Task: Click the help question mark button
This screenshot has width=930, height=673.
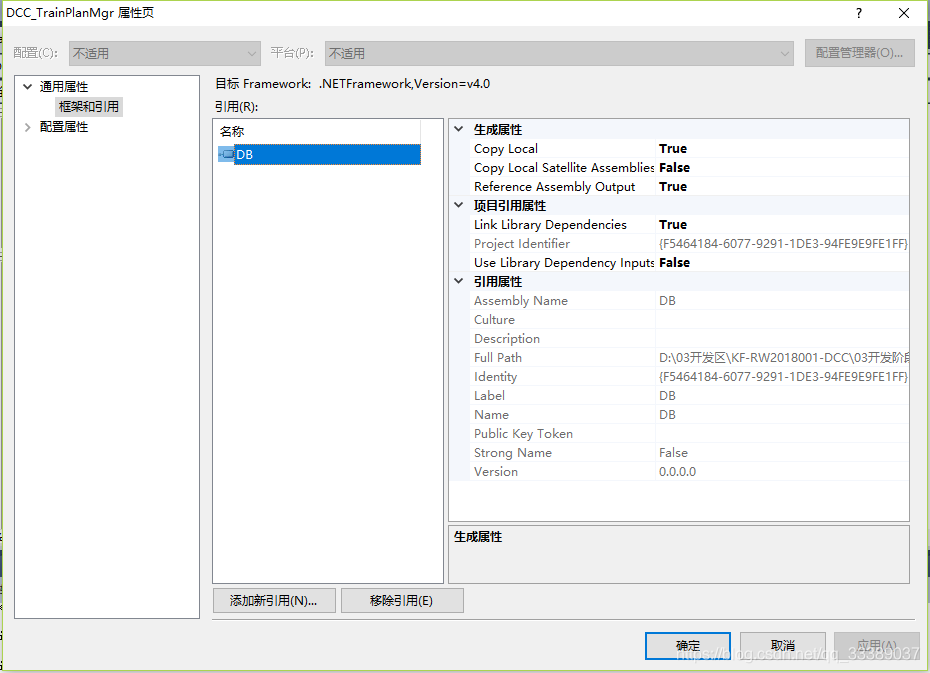Action: pyautogui.click(x=859, y=13)
